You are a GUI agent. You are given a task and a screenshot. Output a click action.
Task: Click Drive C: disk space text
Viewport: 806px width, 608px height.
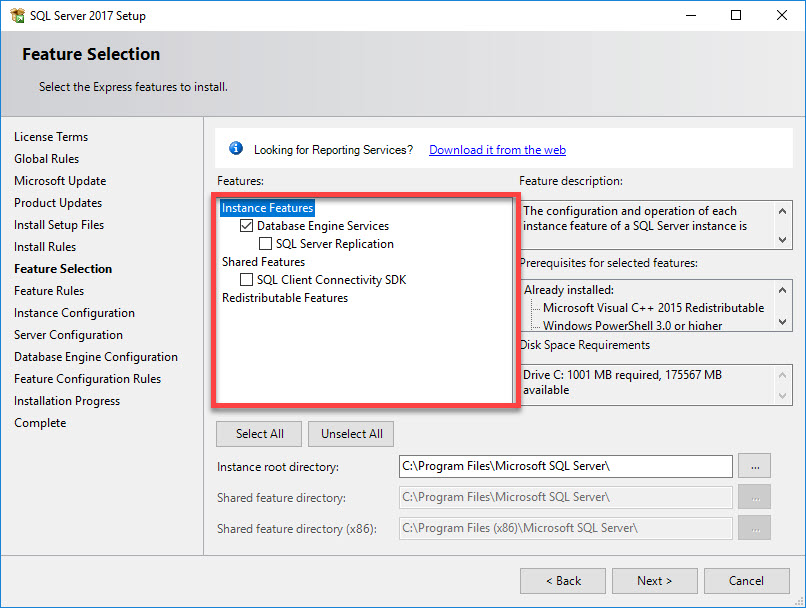pyautogui.click(x=622, y=382)
